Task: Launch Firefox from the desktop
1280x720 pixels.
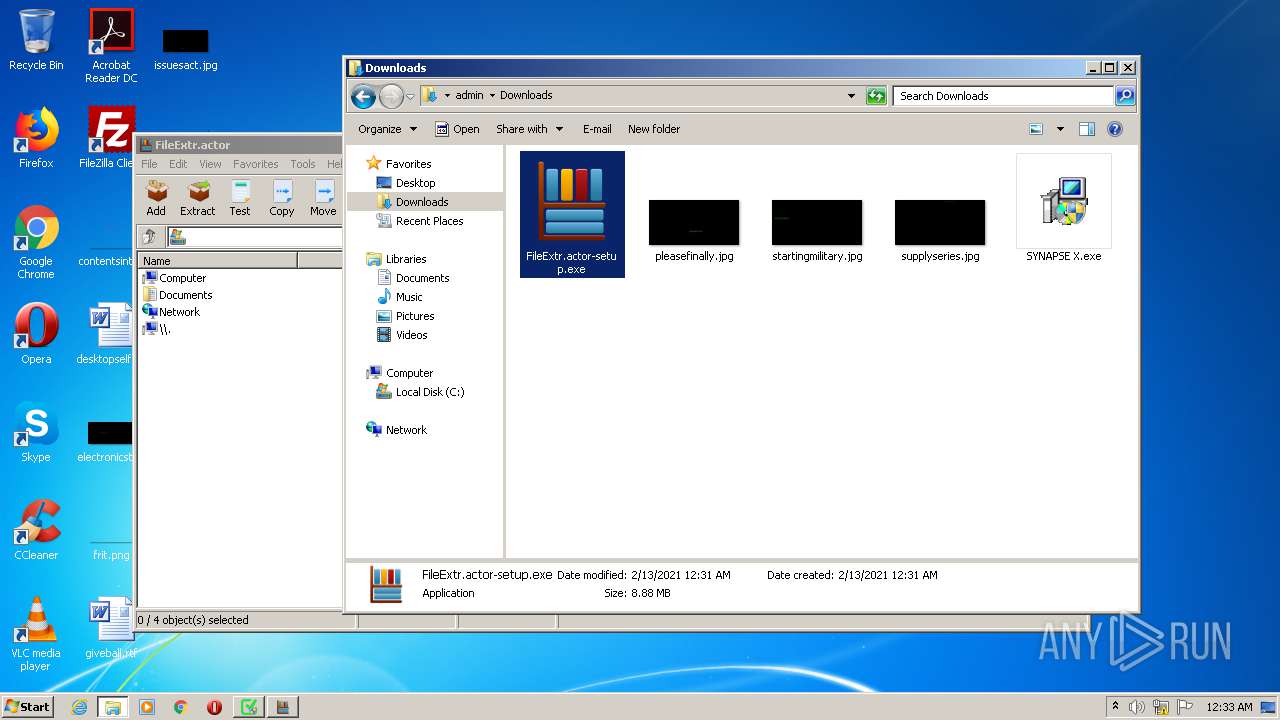Action: click(36, 138)
